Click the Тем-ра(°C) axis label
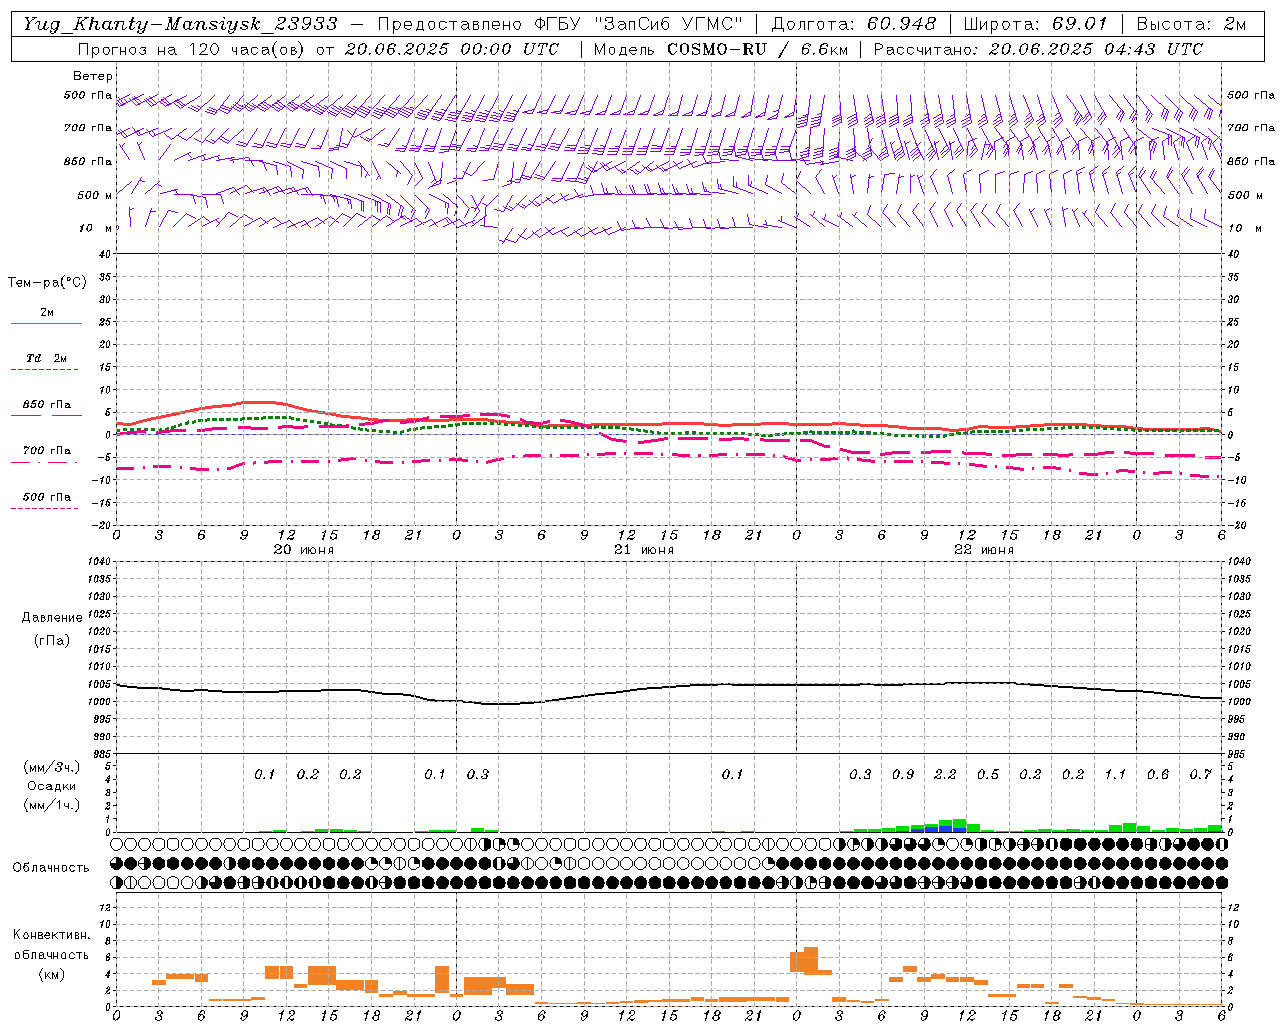 47,283
